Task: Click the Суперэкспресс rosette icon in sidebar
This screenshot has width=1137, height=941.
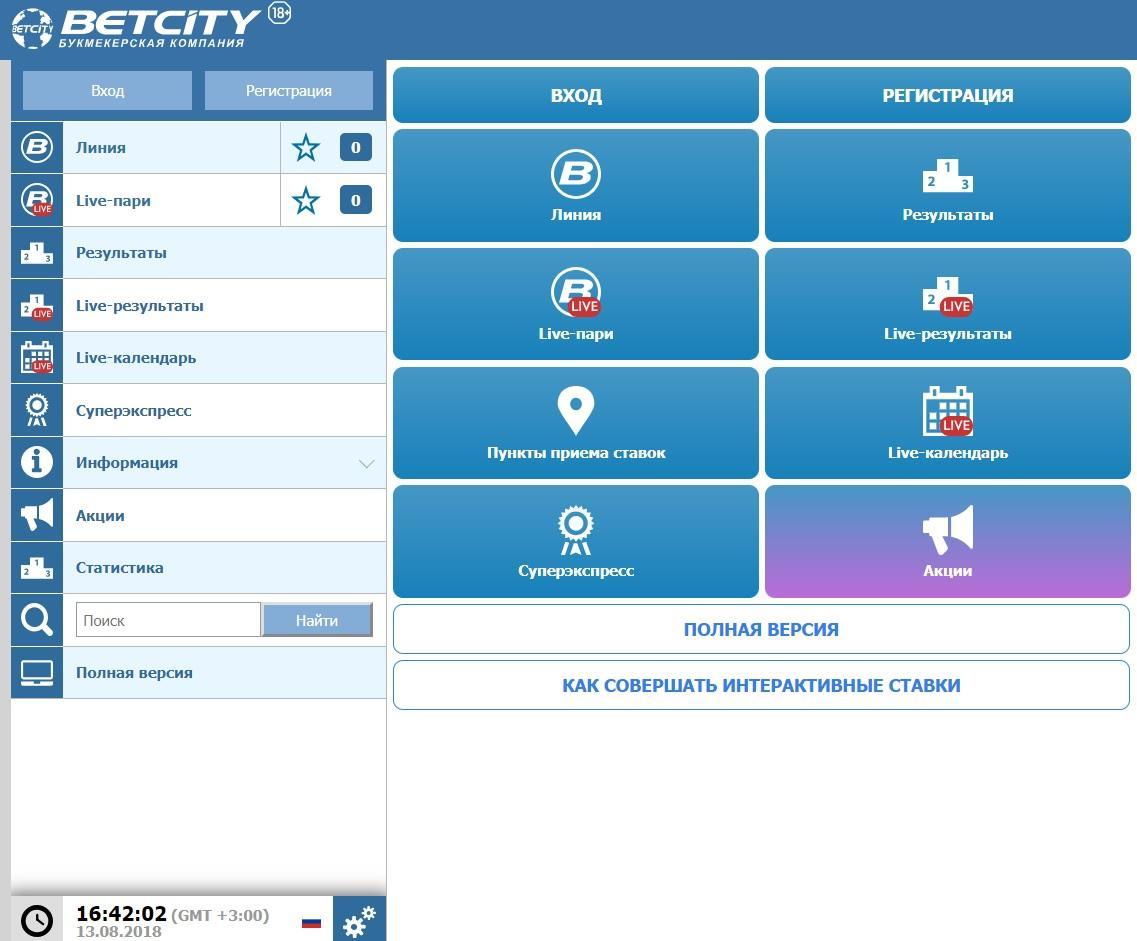Action: 37,410
